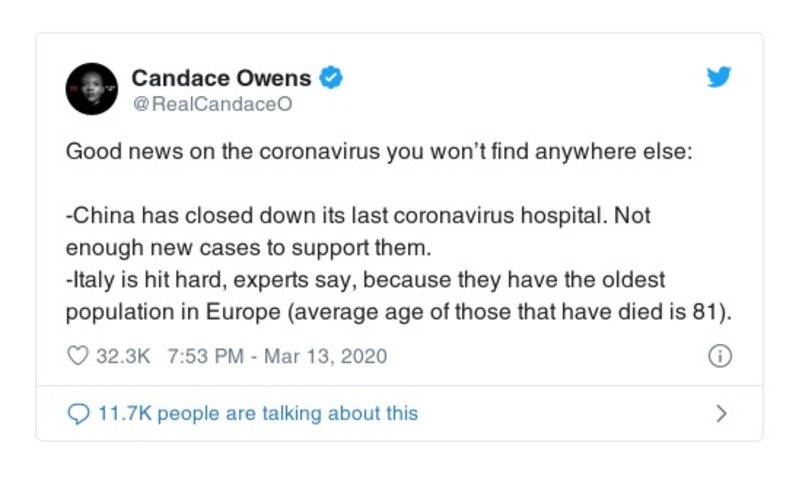View "people are talking about this" link

tap(288, 413)
